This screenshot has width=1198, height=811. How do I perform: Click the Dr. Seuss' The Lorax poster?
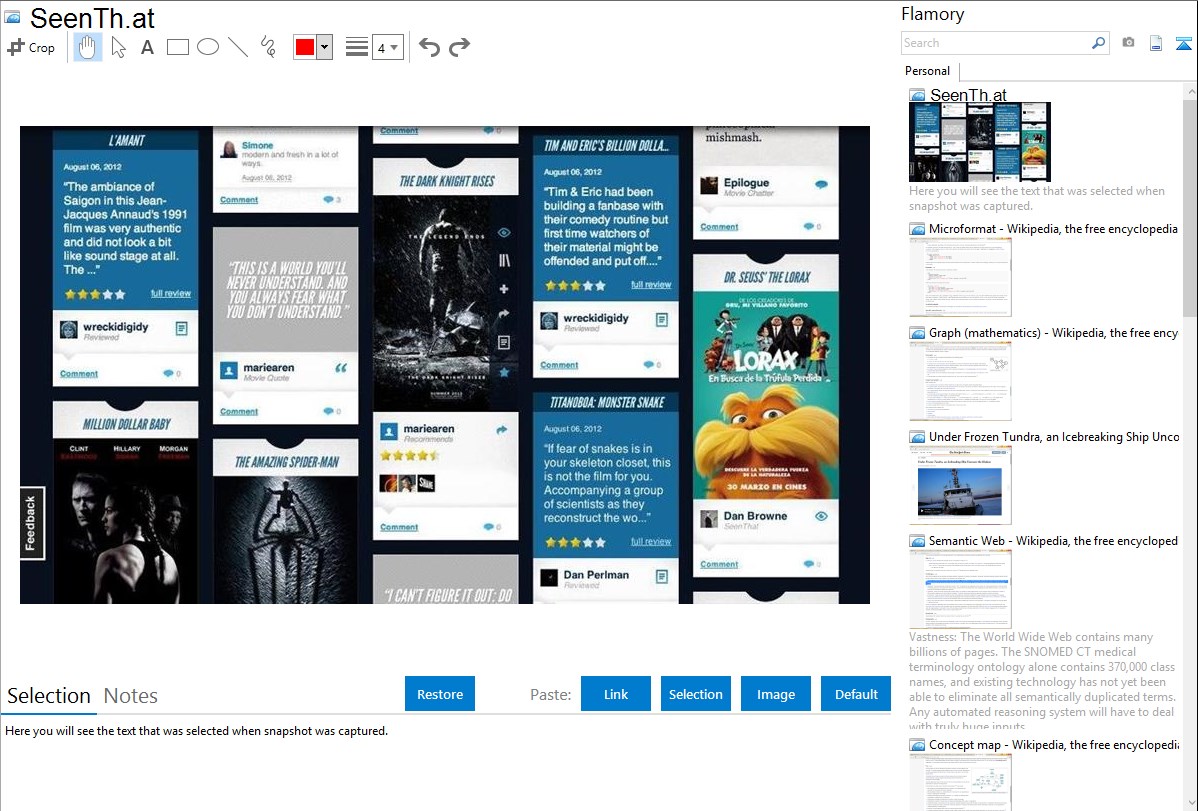[x=766, y=396]
